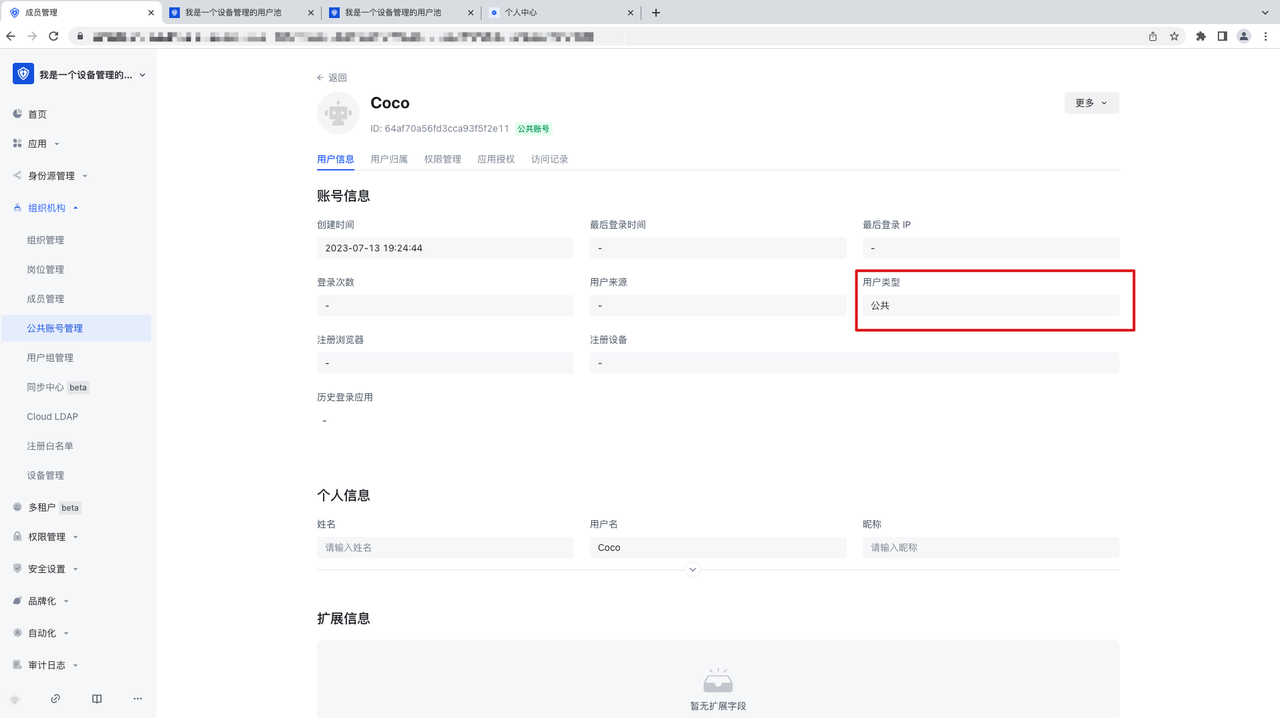Open the documentation book icon in sidebar
1280x718 pixels.
point(97,699)
